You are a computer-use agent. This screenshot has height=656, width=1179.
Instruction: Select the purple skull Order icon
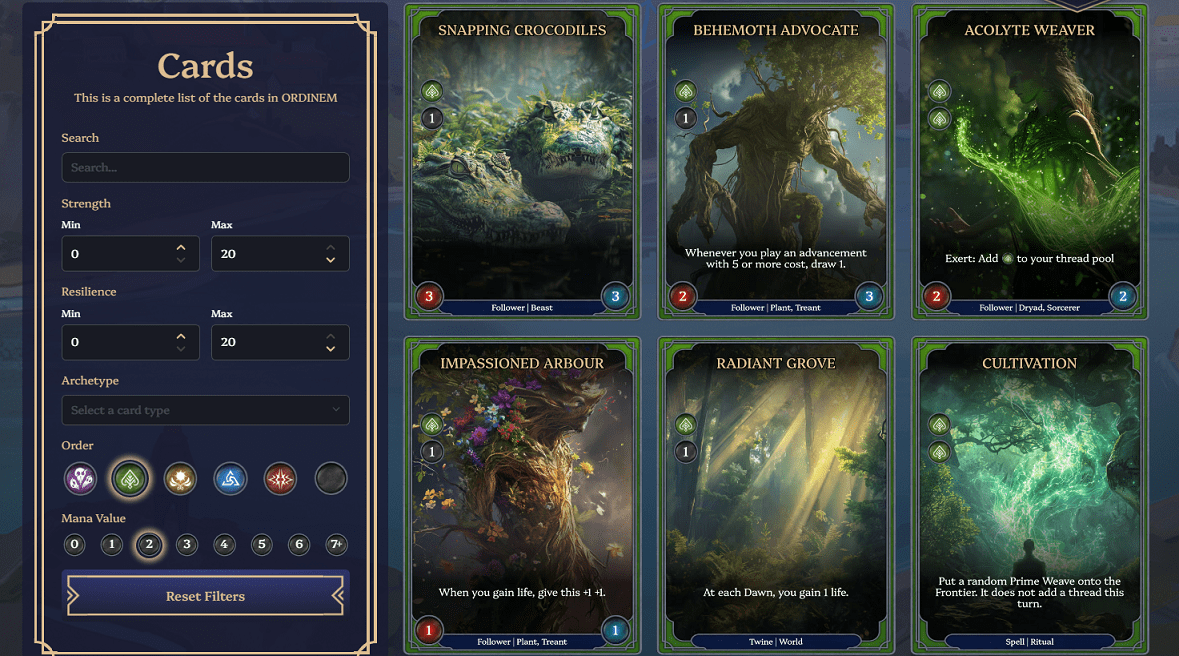[80, 478]
